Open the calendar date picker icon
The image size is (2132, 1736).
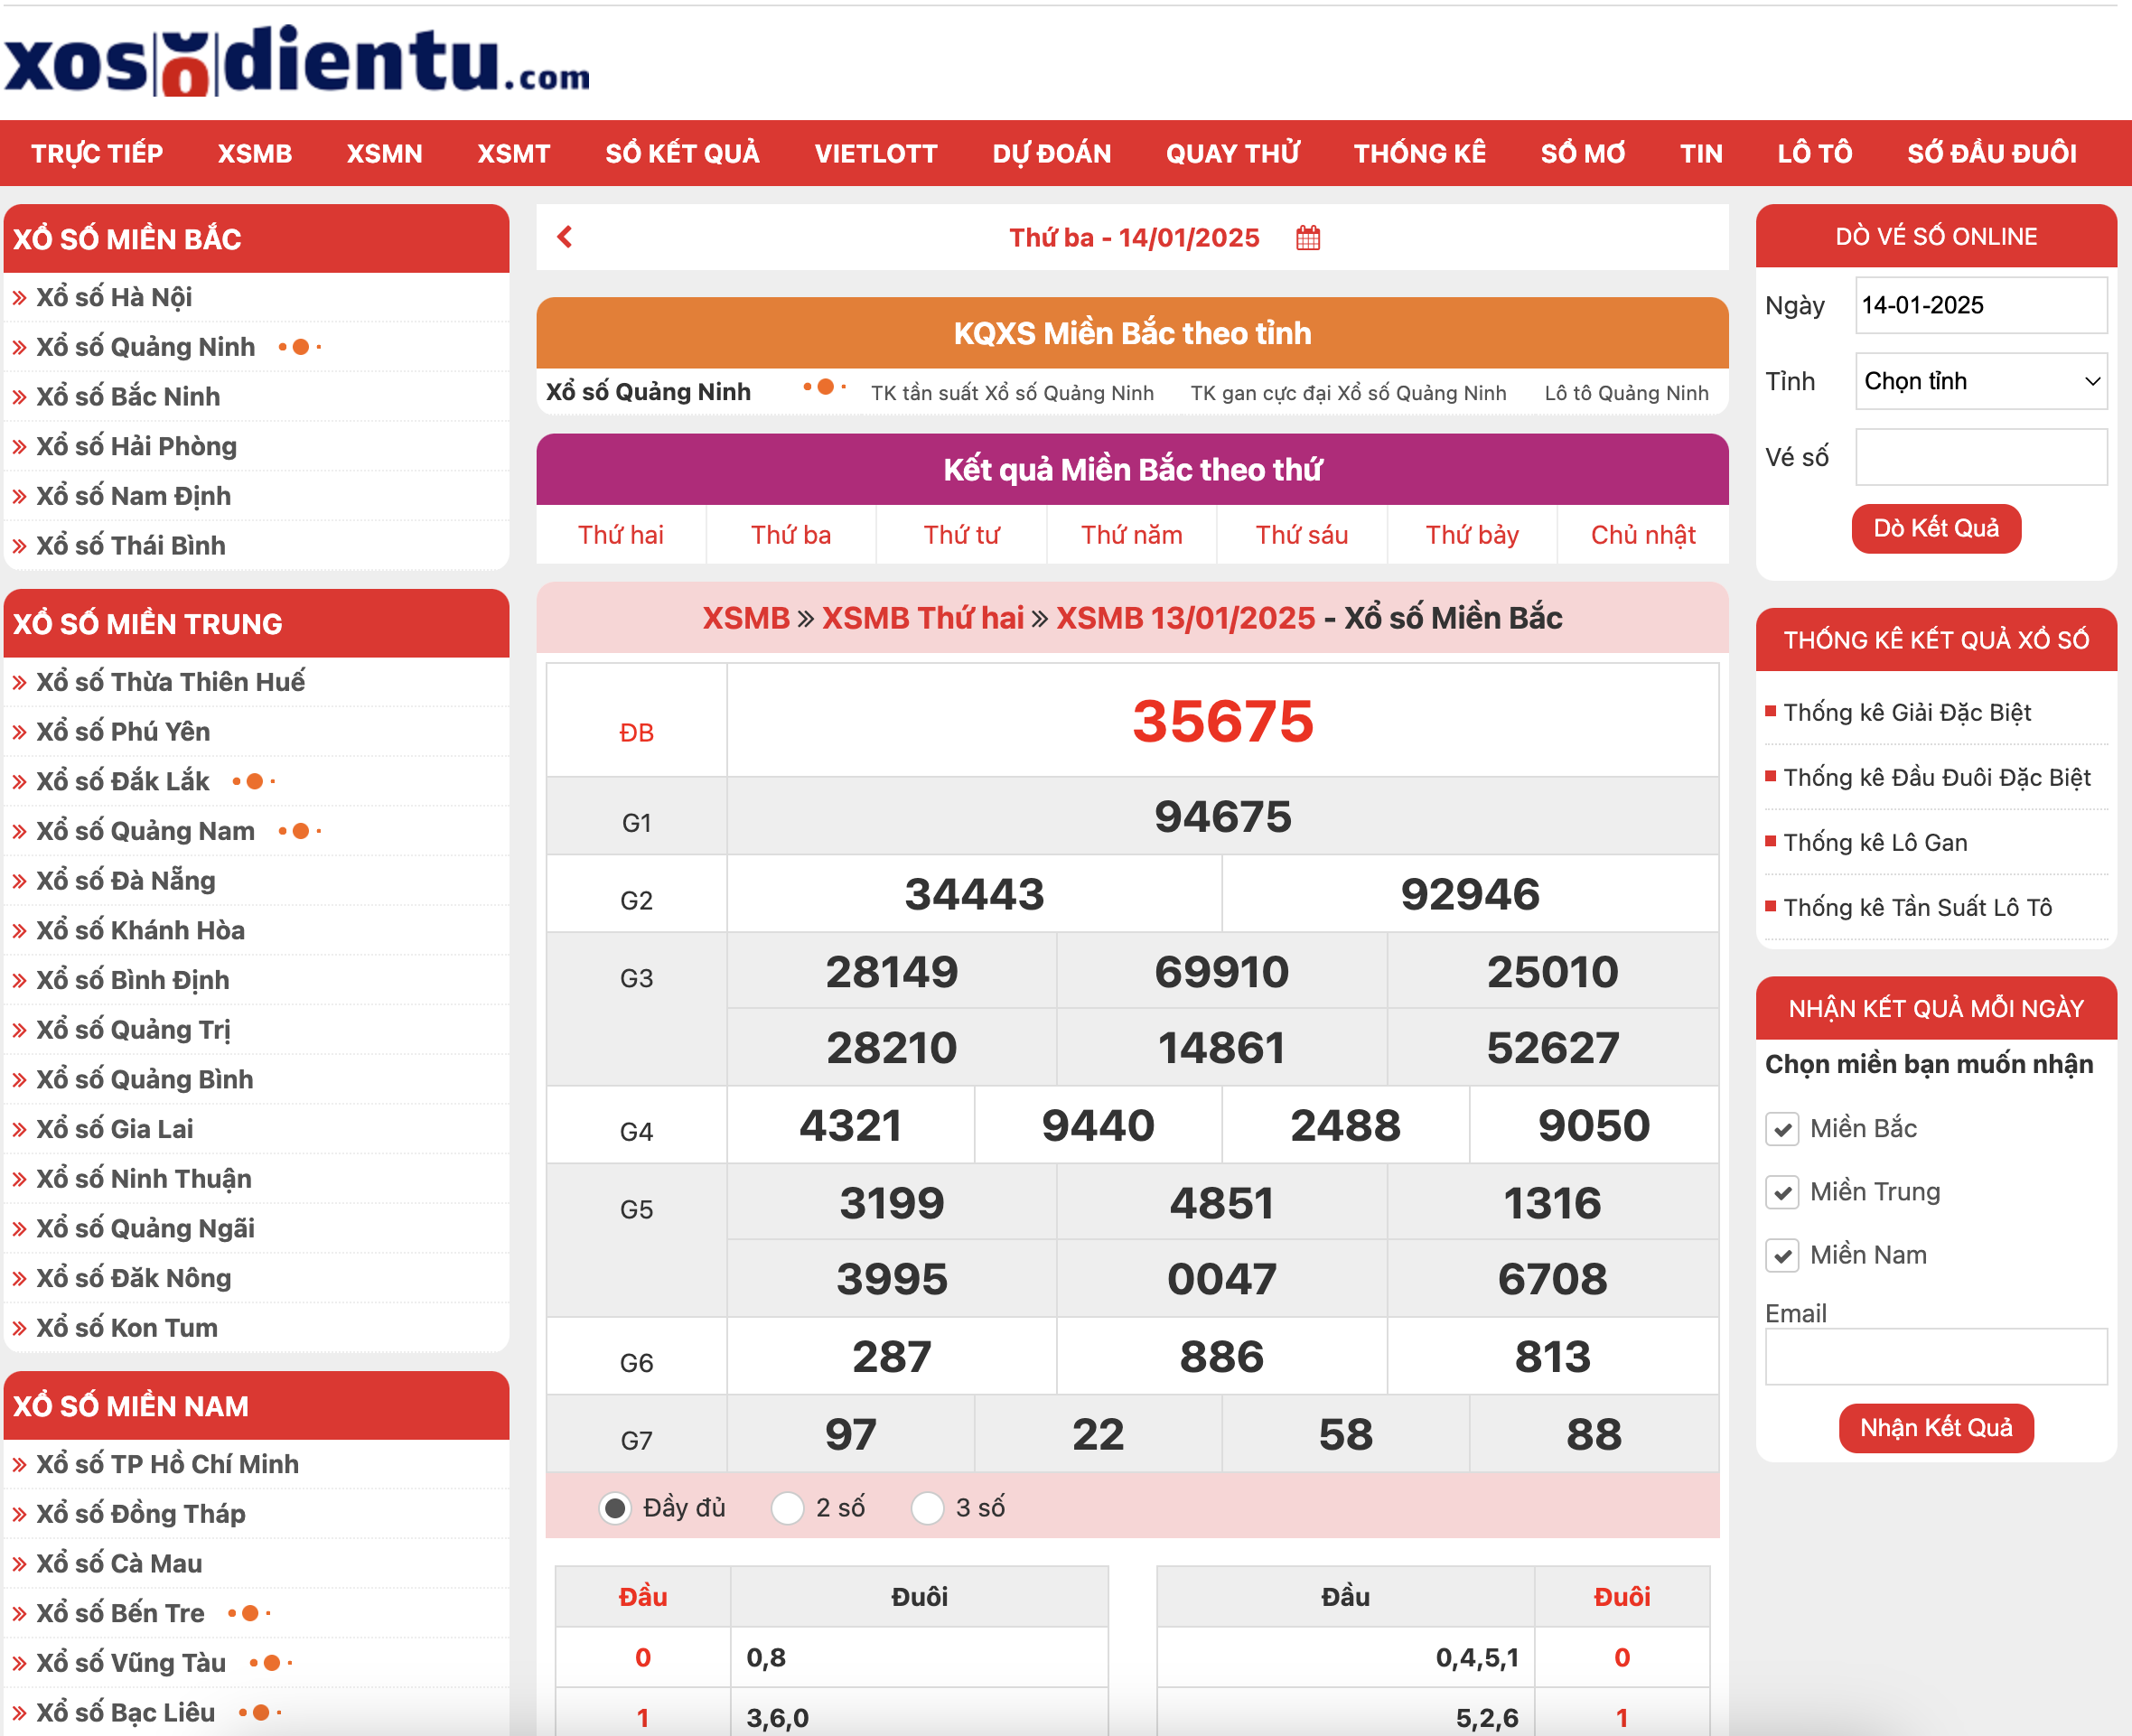point(1308,238)
